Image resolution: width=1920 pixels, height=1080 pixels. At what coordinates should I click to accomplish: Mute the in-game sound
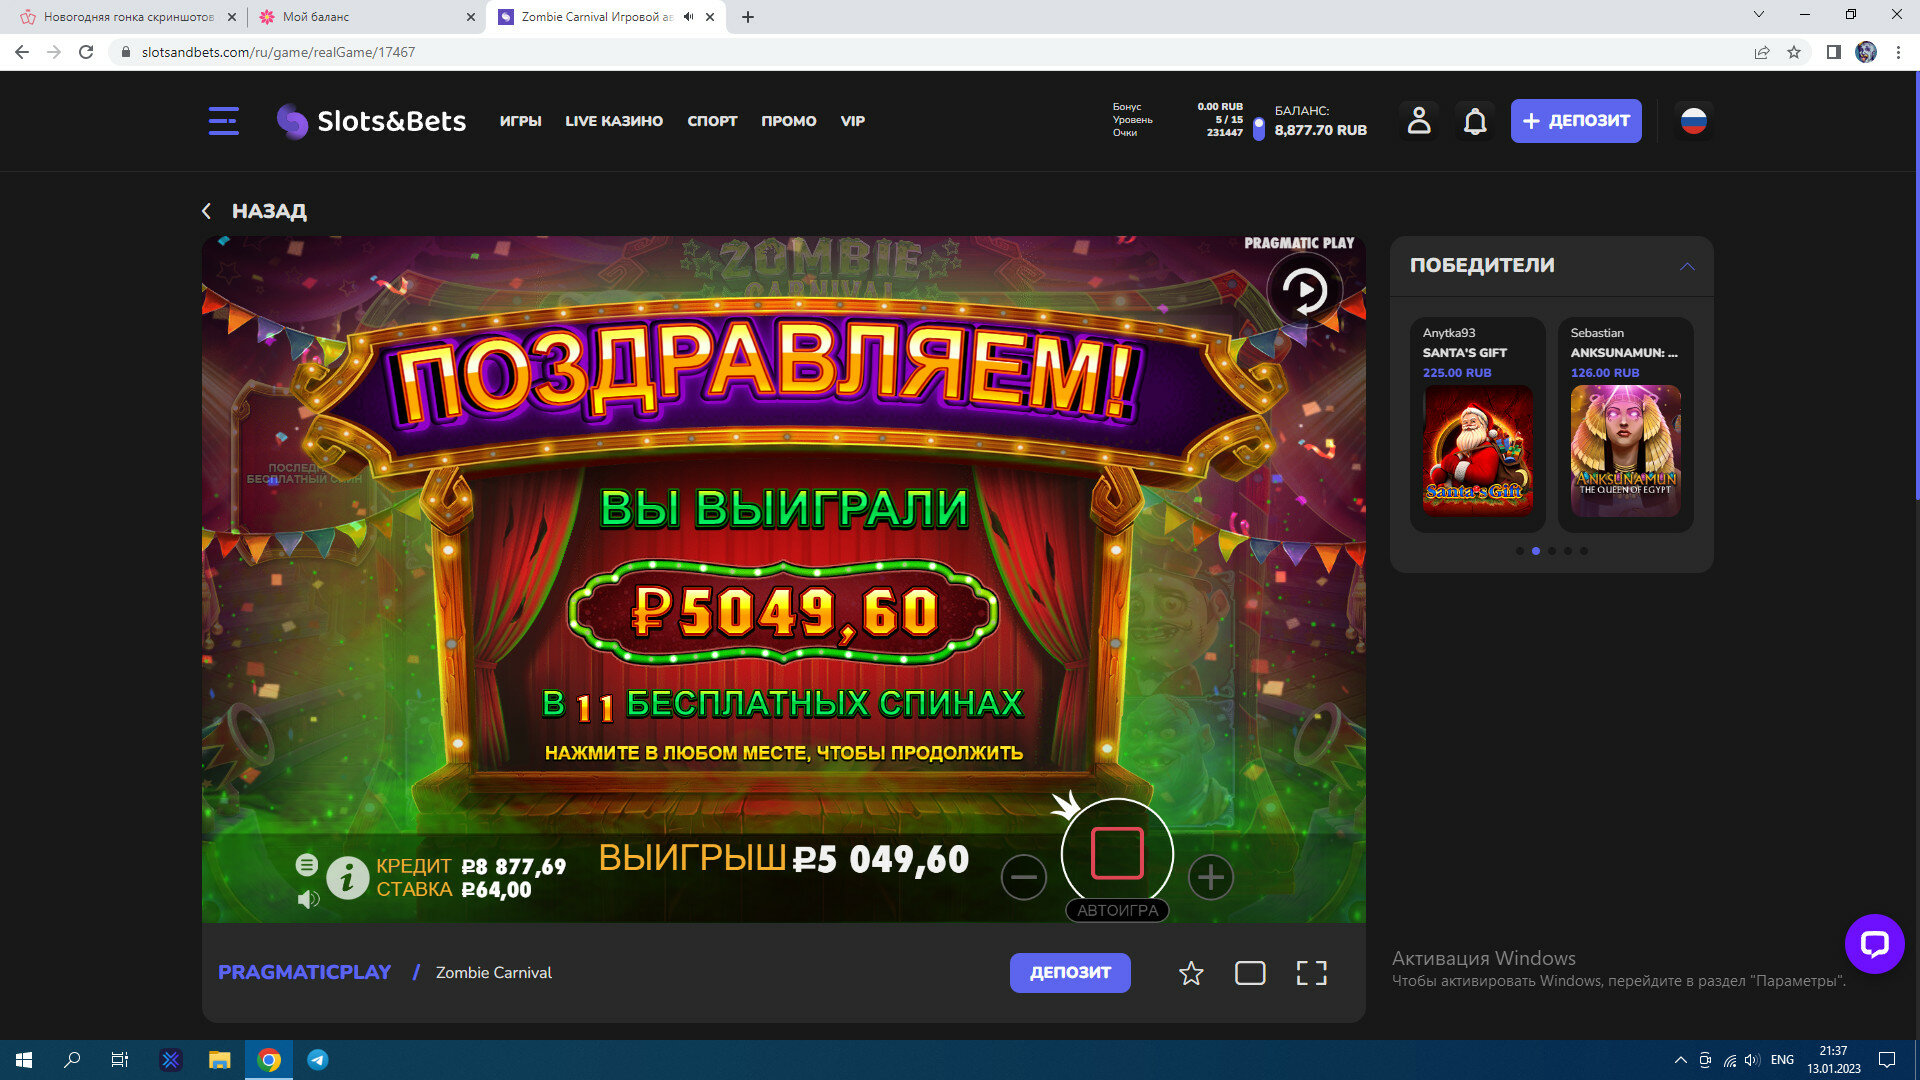coord(308,899)
